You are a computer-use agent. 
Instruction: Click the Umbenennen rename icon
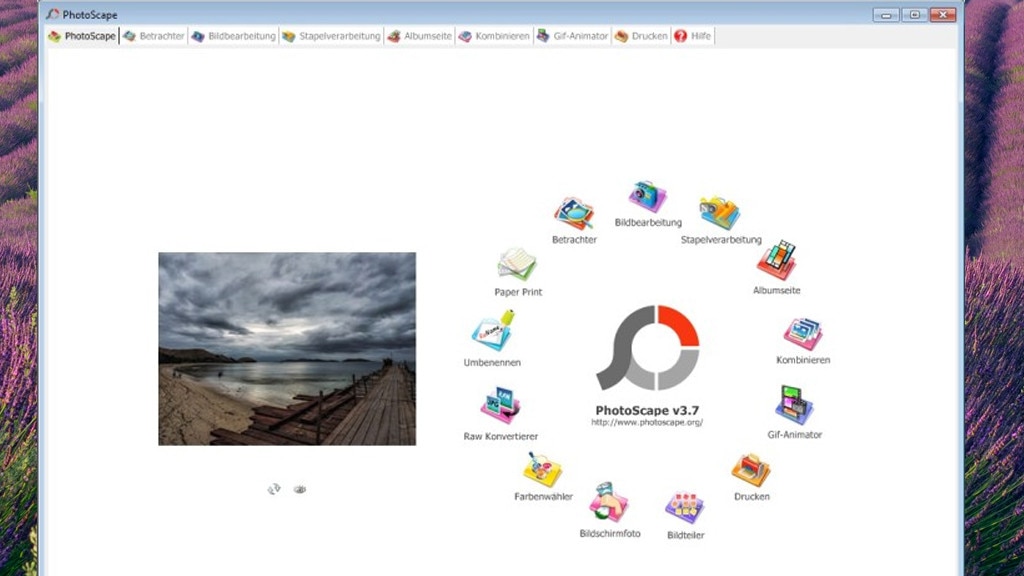pyautogui.click(x=492, y=333)
